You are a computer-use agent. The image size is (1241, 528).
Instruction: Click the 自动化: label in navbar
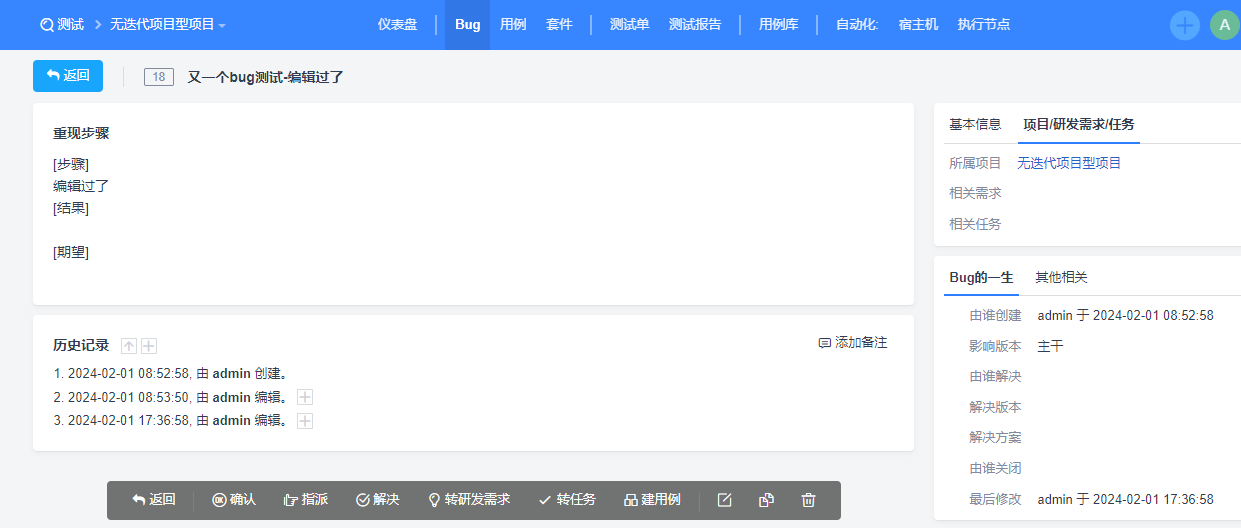[857, 24]
